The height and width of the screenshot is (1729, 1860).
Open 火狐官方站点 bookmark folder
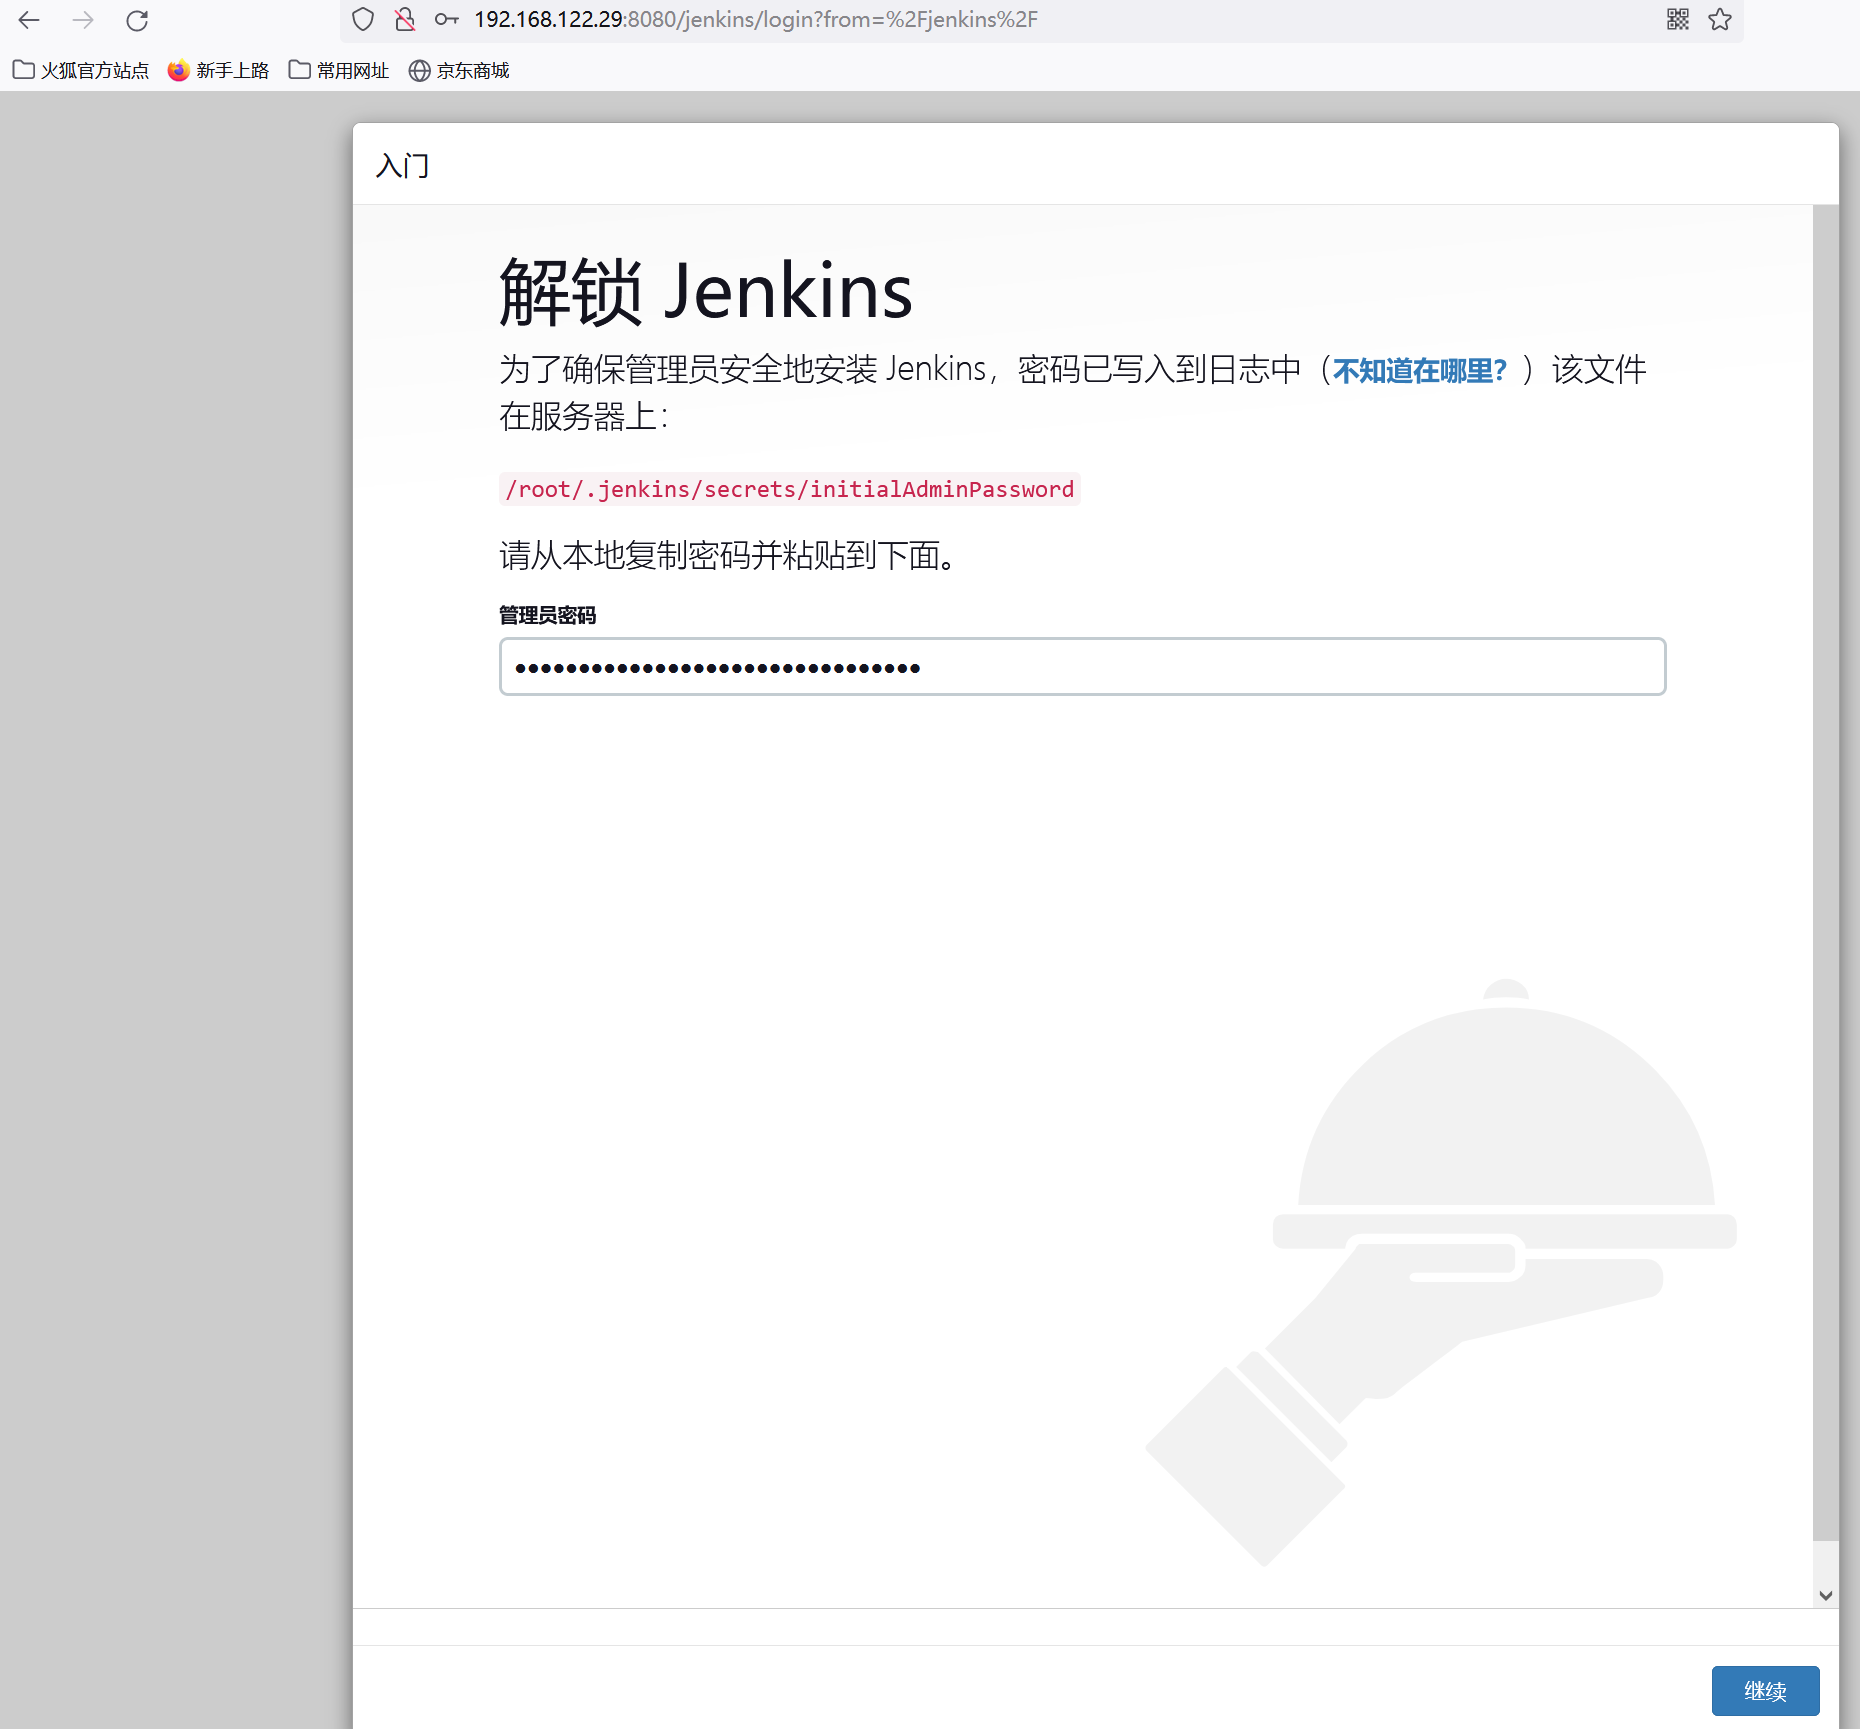pos(80,70)
